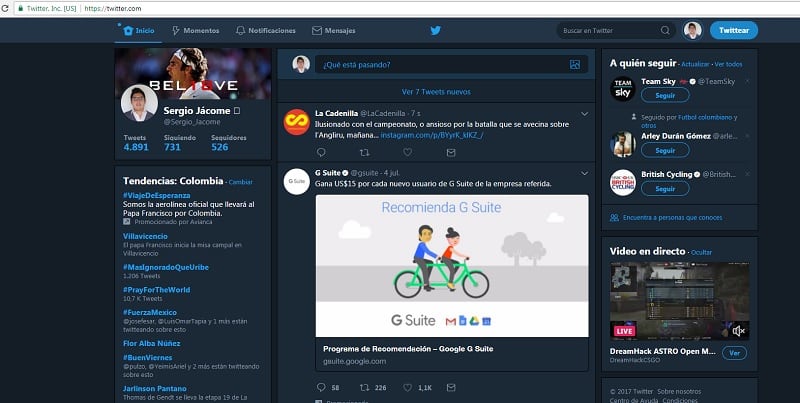
Task: Open the instagram.com link in La Cadenilla tweet
Action: click(432, 135)
